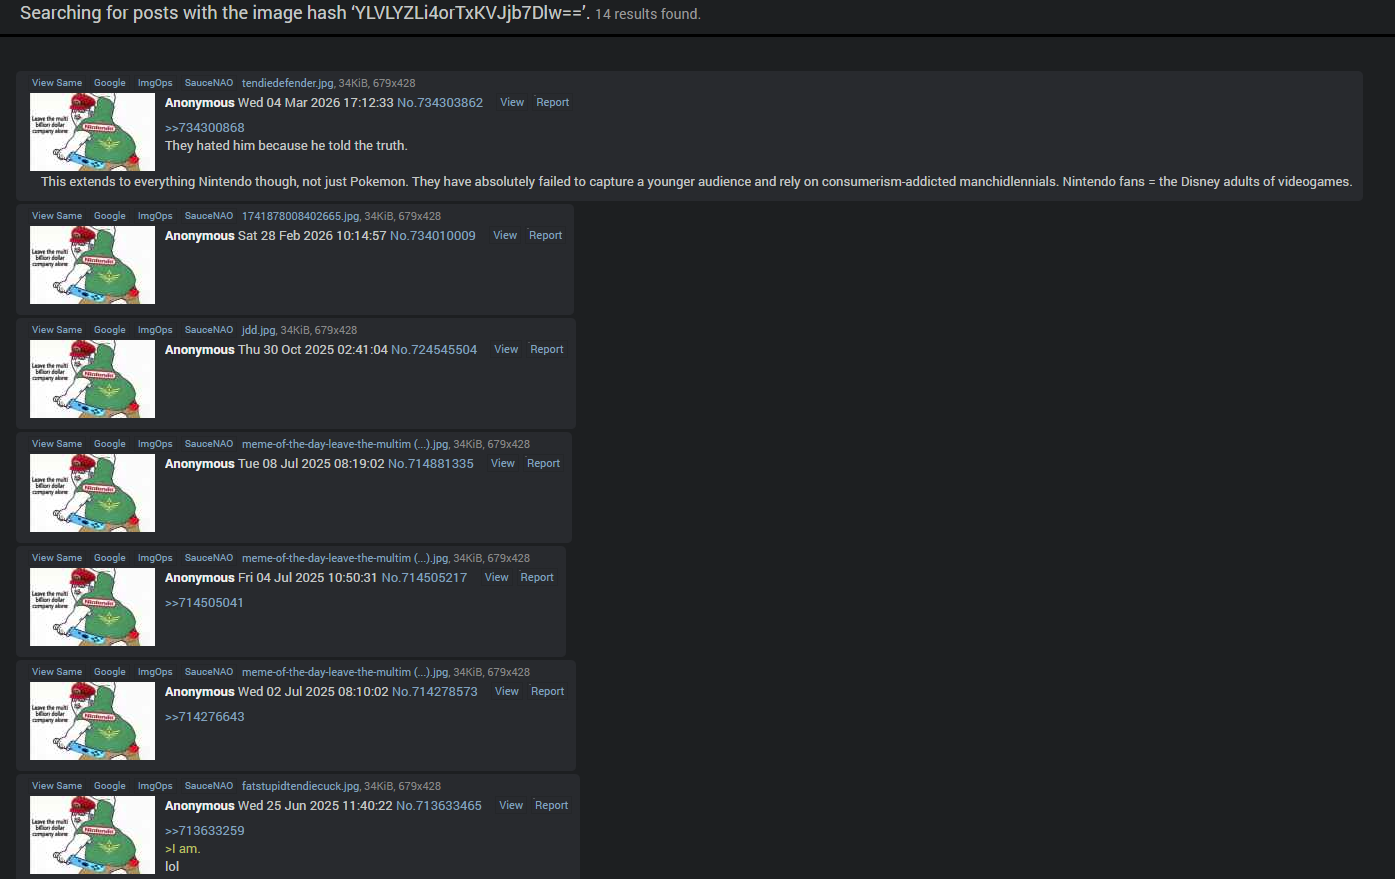Follow the >>714276643 quote link
This screenshot has height=879, width=1395.
coord(205,717)
